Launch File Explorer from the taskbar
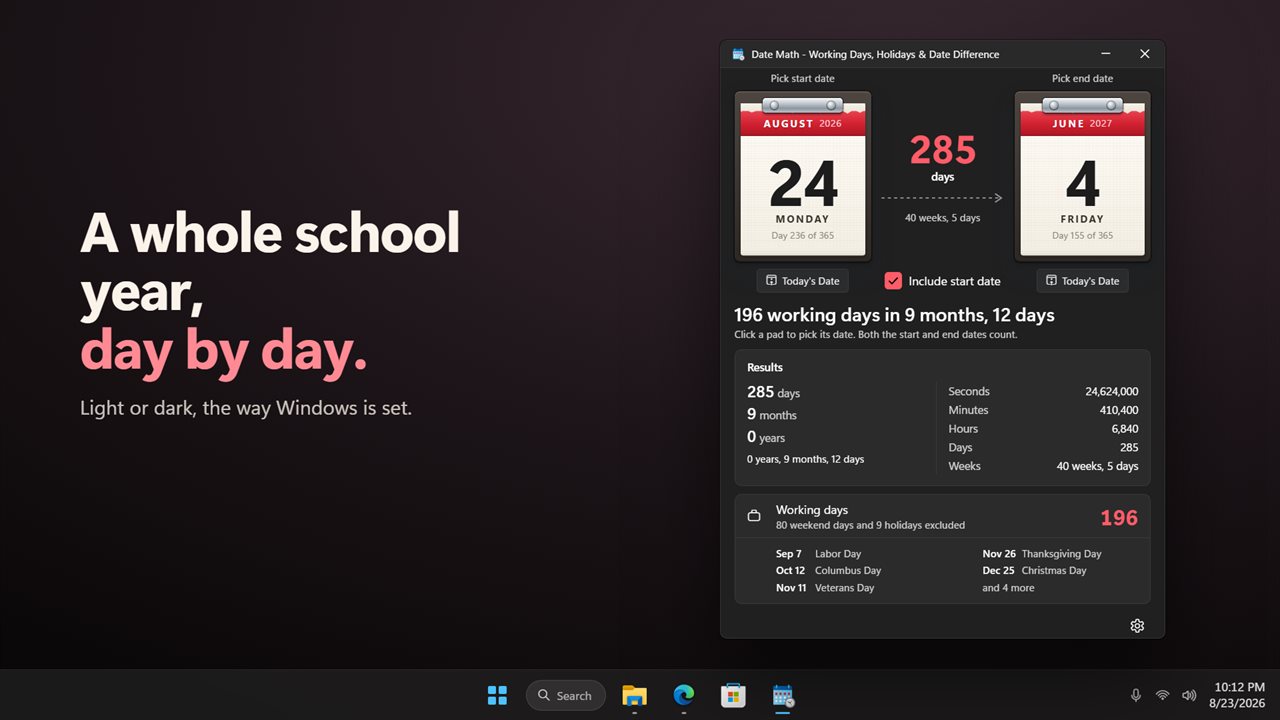 [634, 695]
